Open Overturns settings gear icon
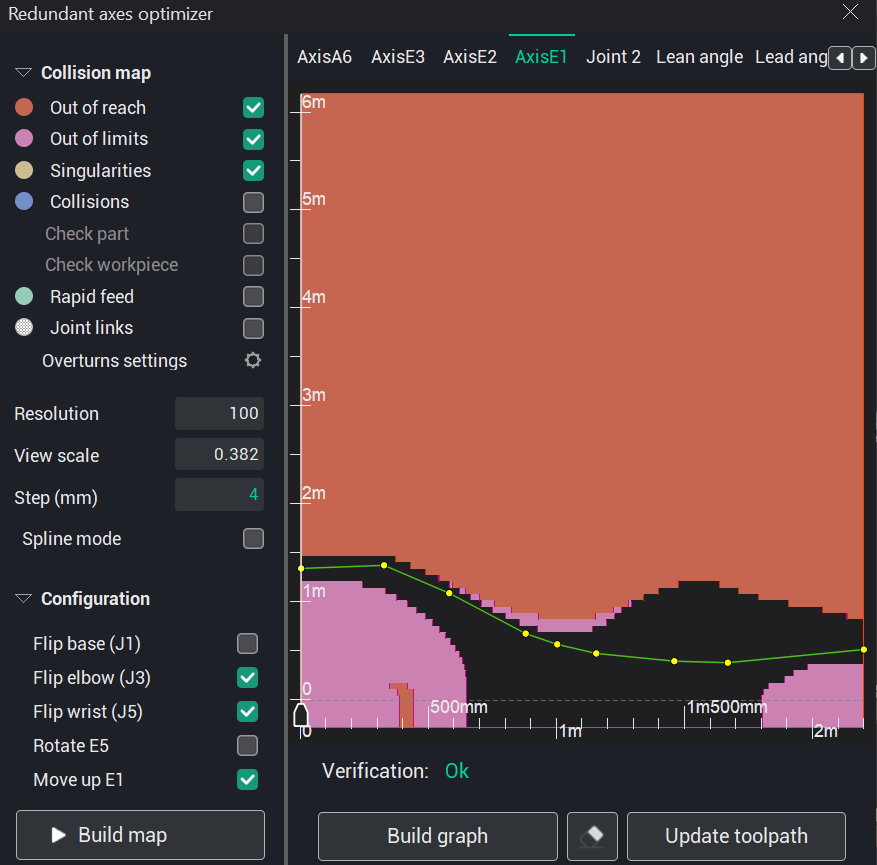877x865 pixels. (x=253, y=360)
